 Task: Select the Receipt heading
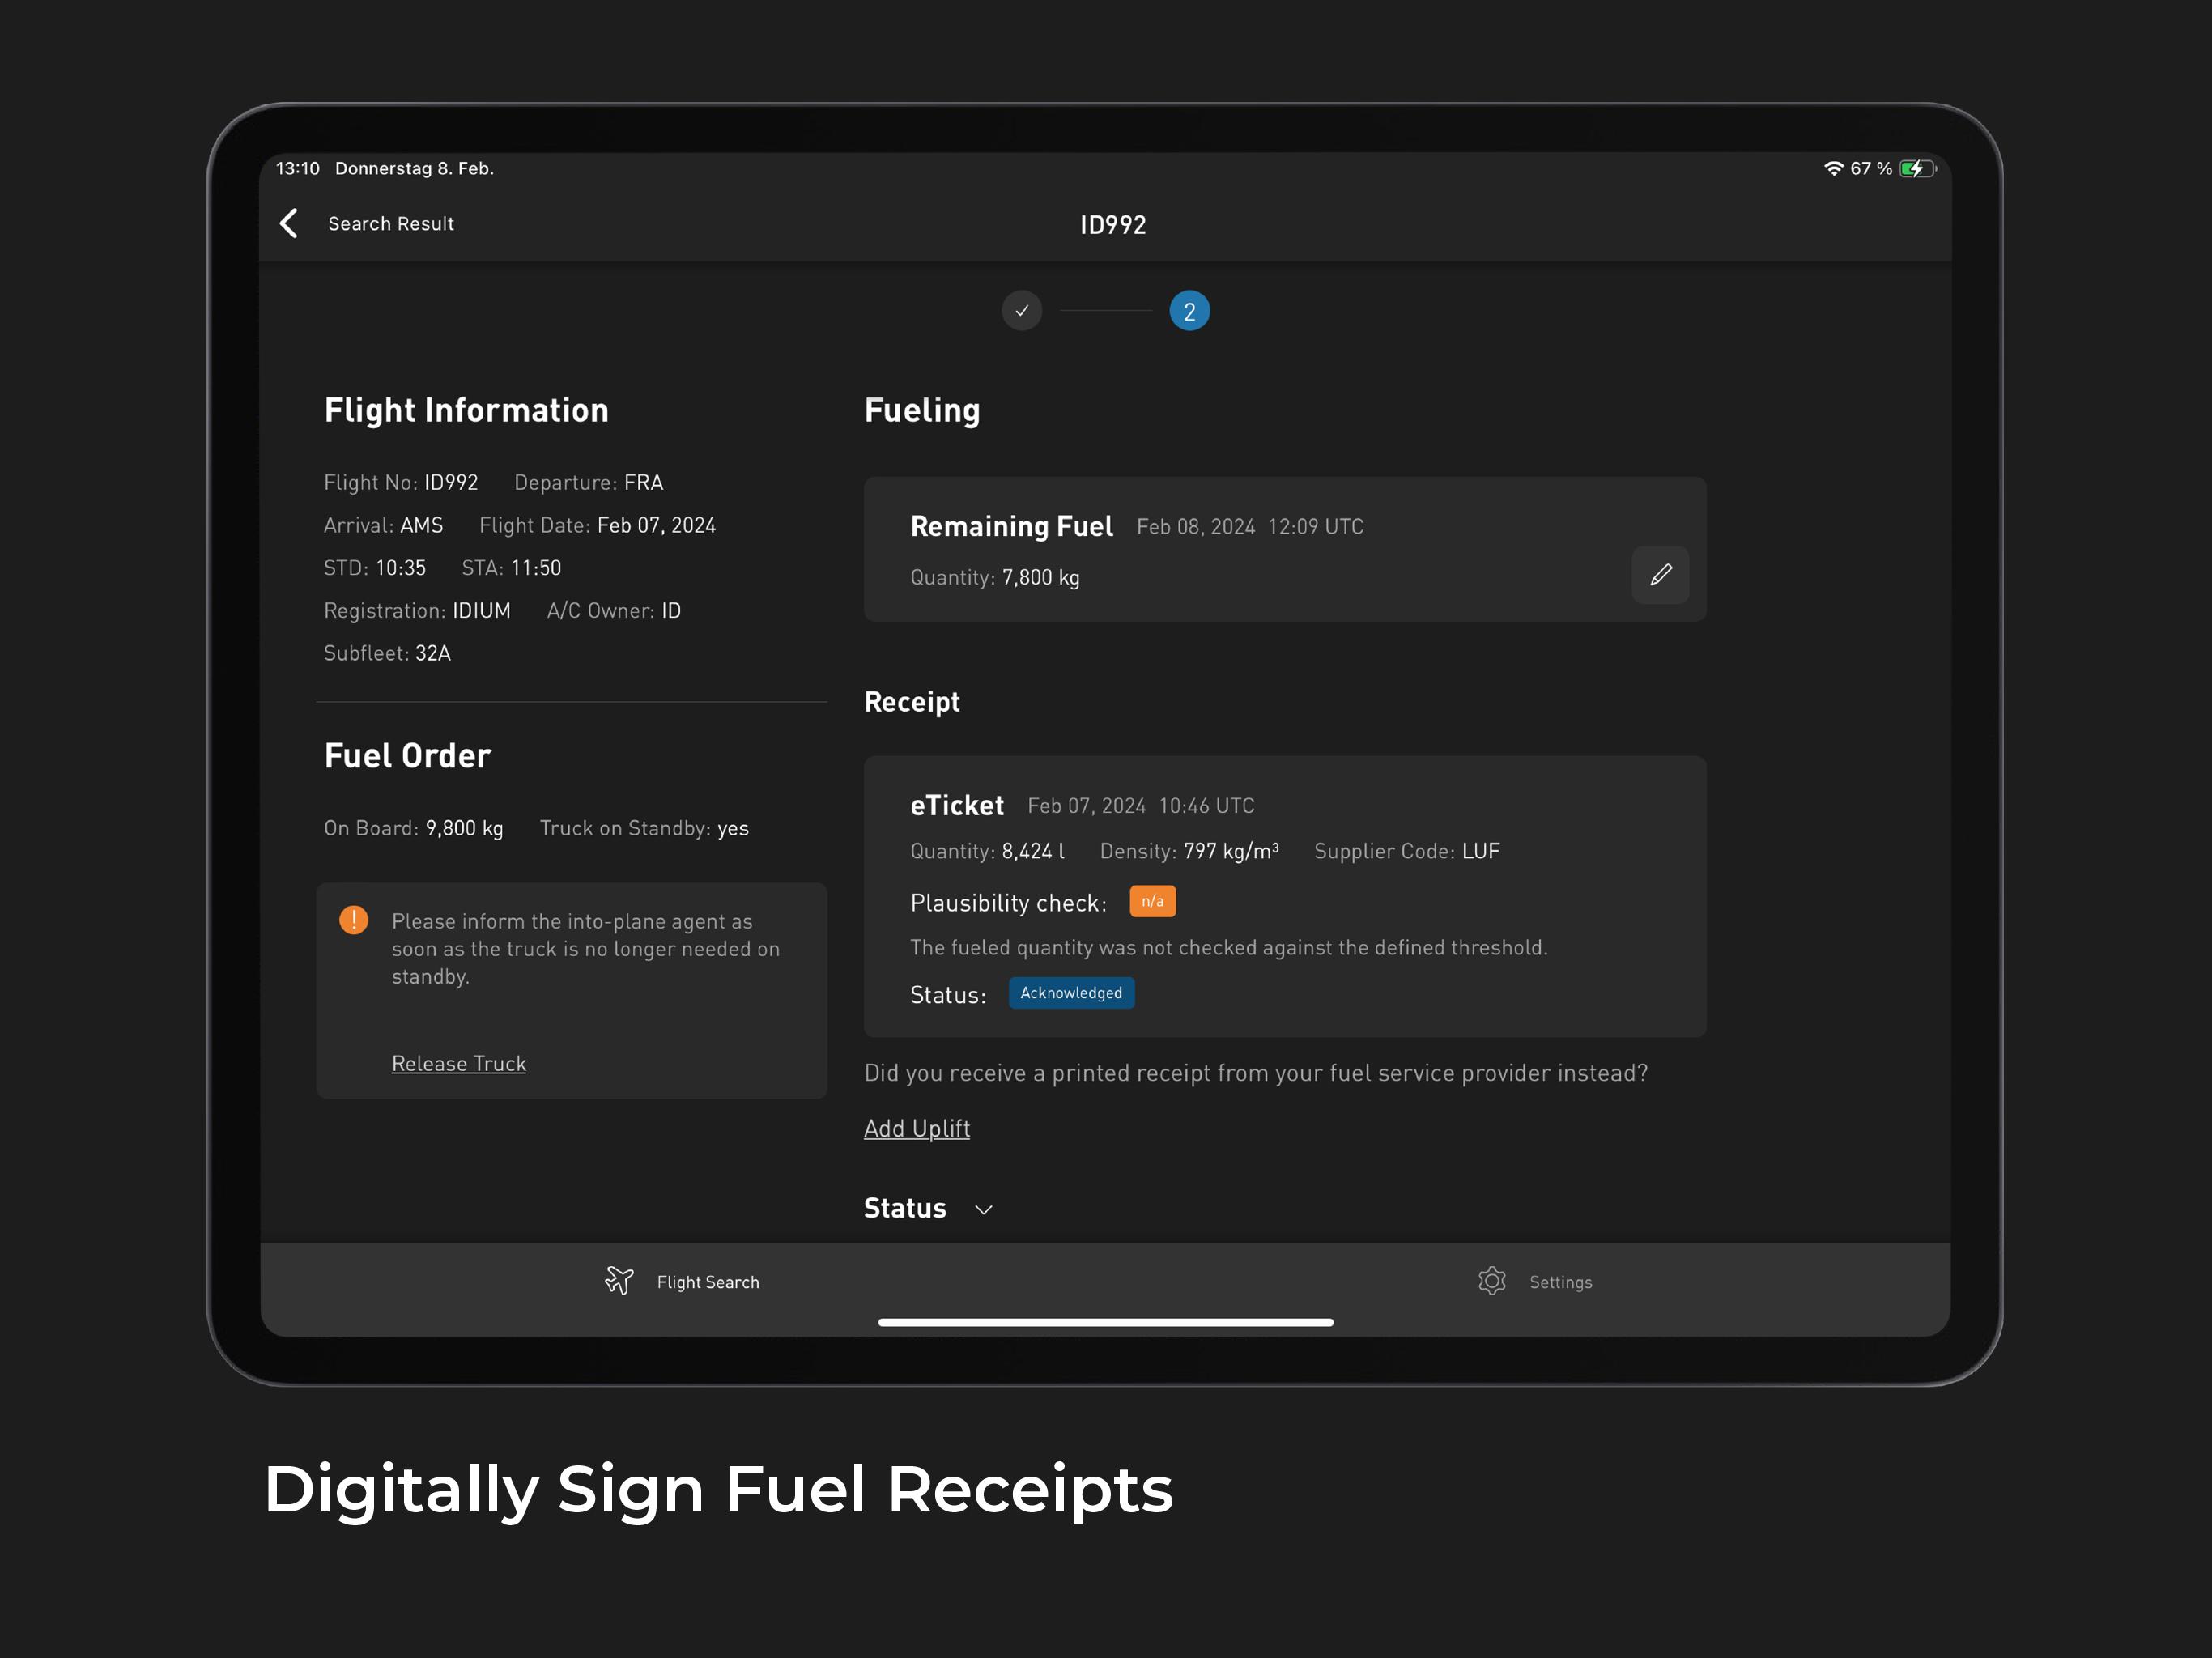912,703
